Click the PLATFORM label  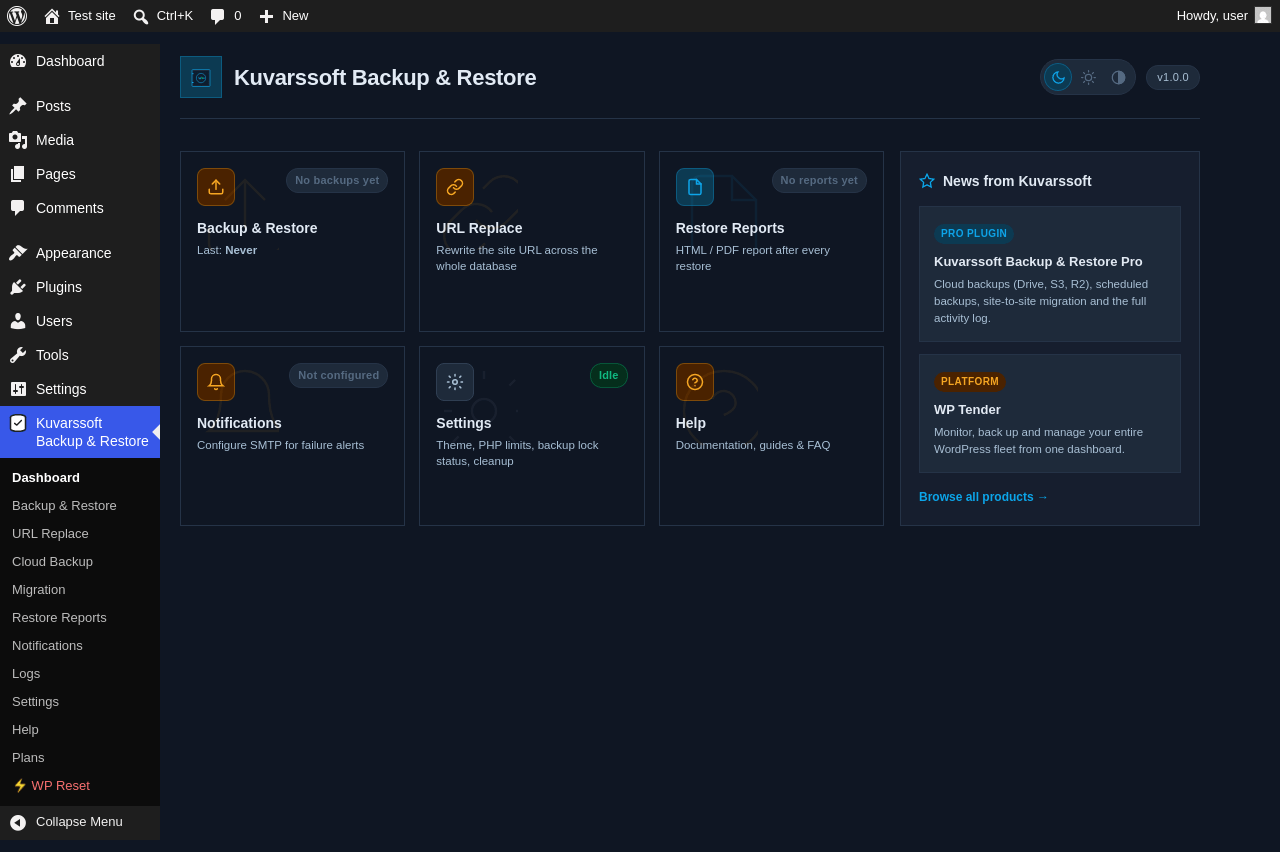coord(970,381)
